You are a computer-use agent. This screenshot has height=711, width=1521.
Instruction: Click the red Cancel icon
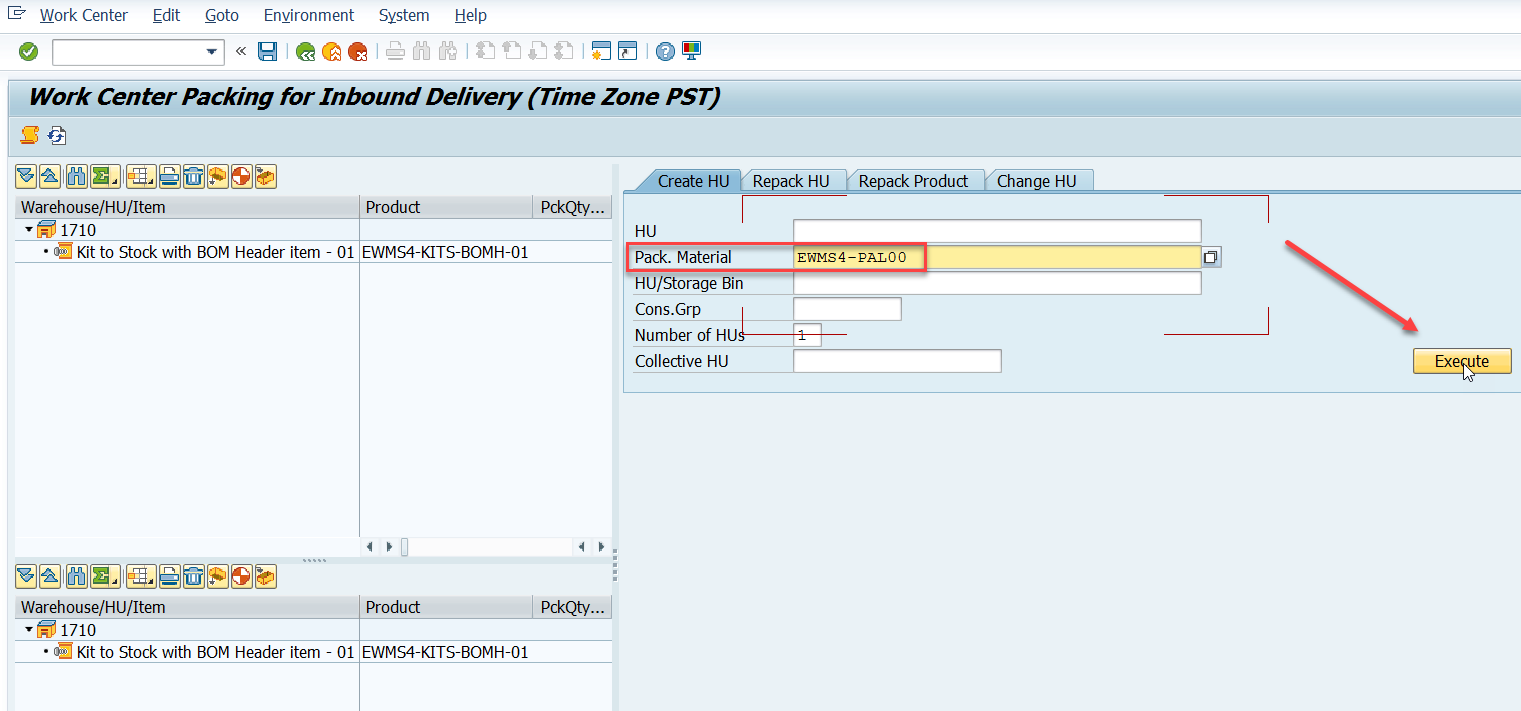357,51
